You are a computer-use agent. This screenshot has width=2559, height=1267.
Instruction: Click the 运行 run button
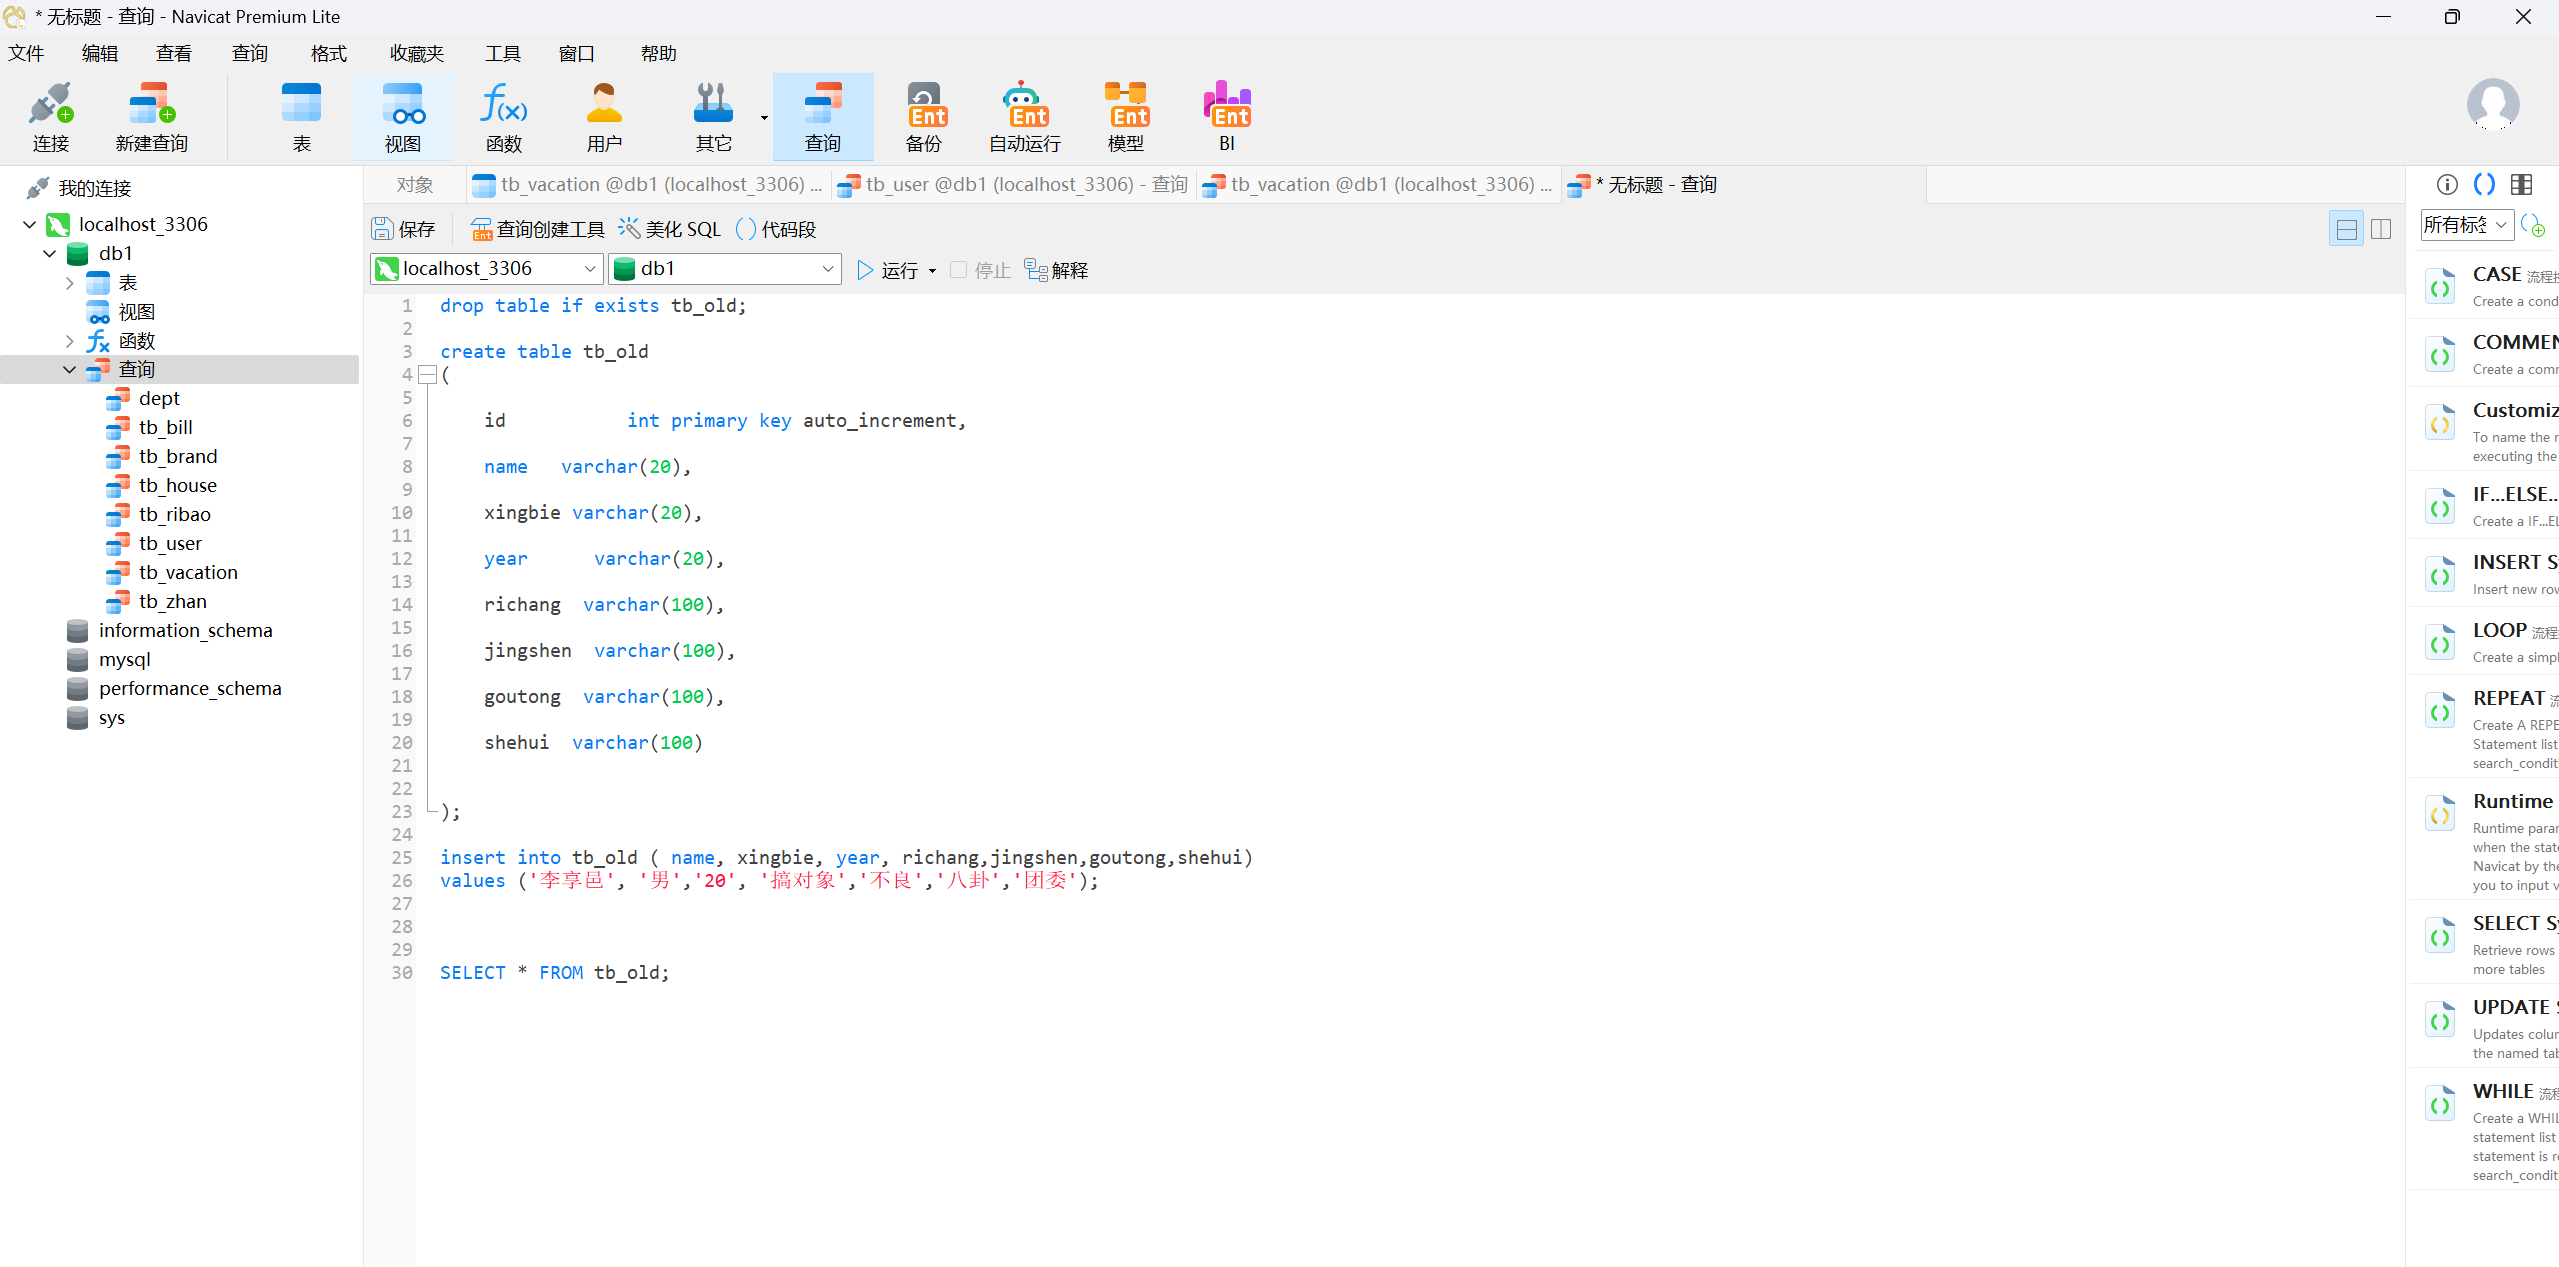pos(888,270)
